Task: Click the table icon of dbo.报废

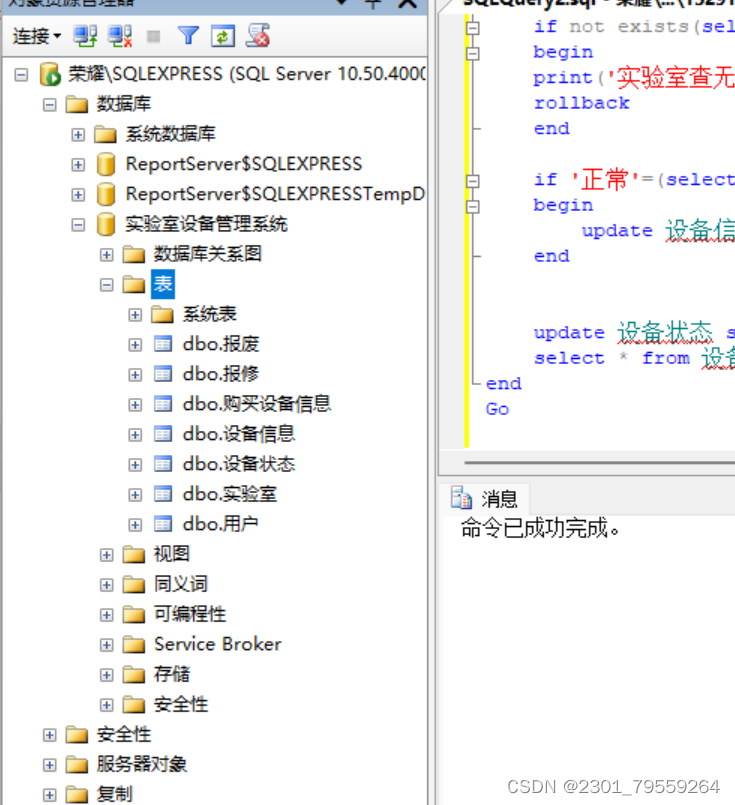Action: pos(163,344)
